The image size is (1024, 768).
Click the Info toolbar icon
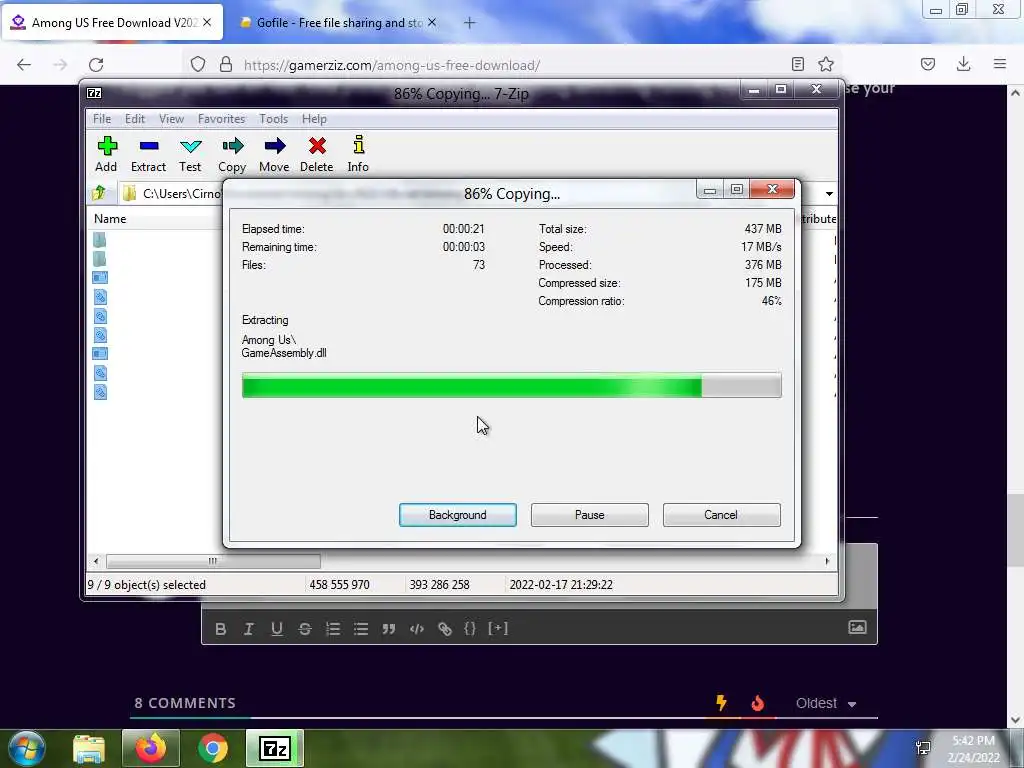[x=358, y=153]
